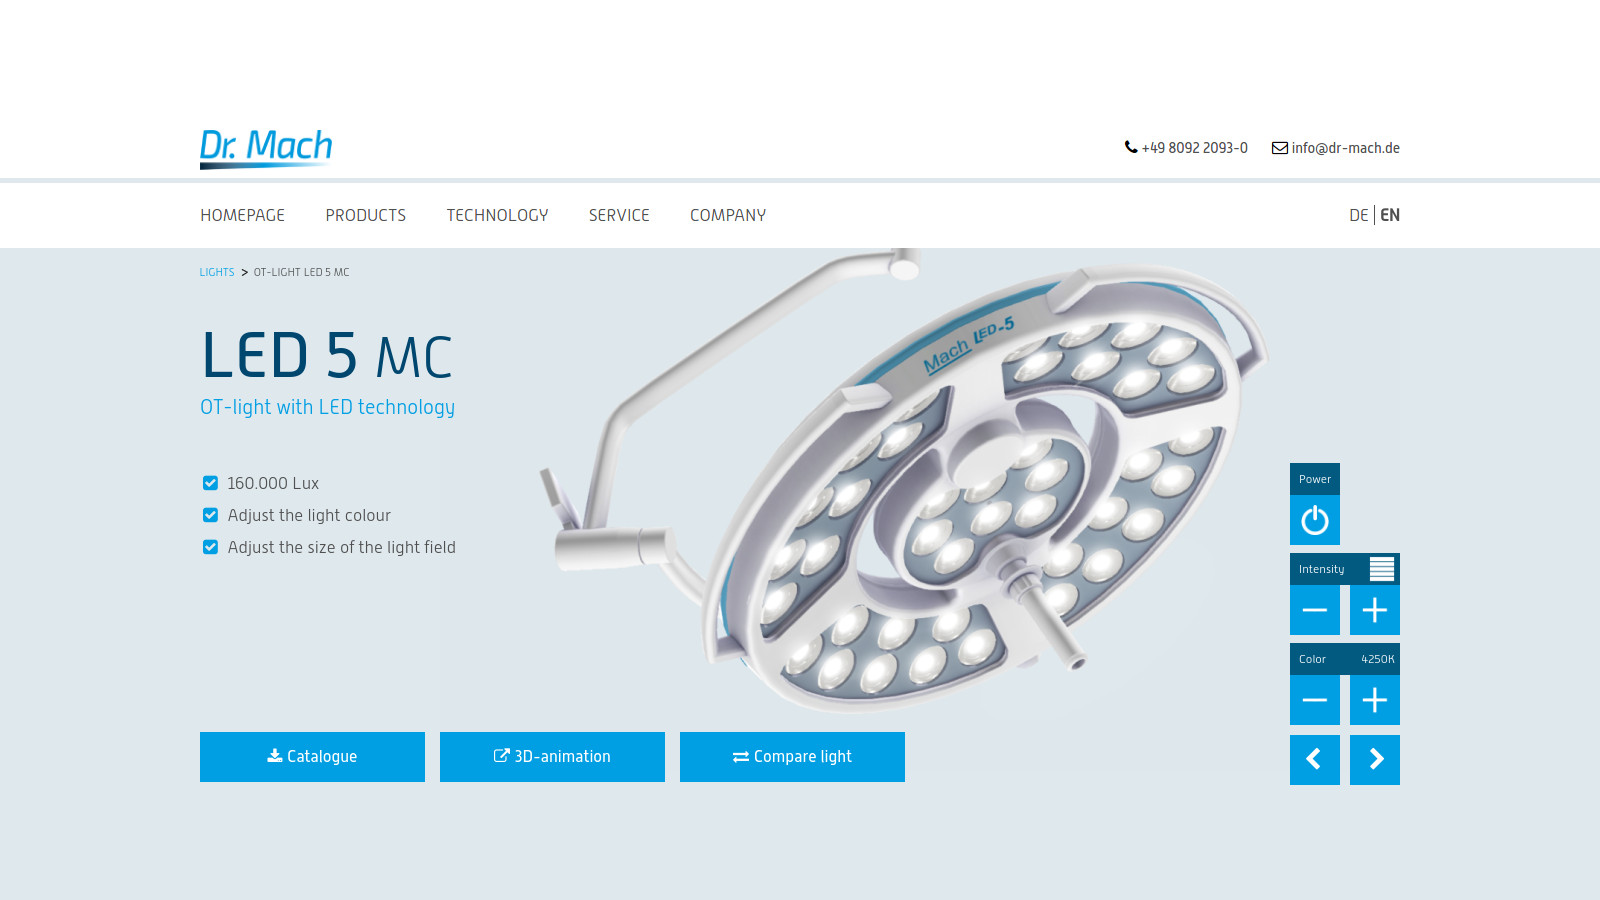Go to previous view with left chevron

point(1315,760)
